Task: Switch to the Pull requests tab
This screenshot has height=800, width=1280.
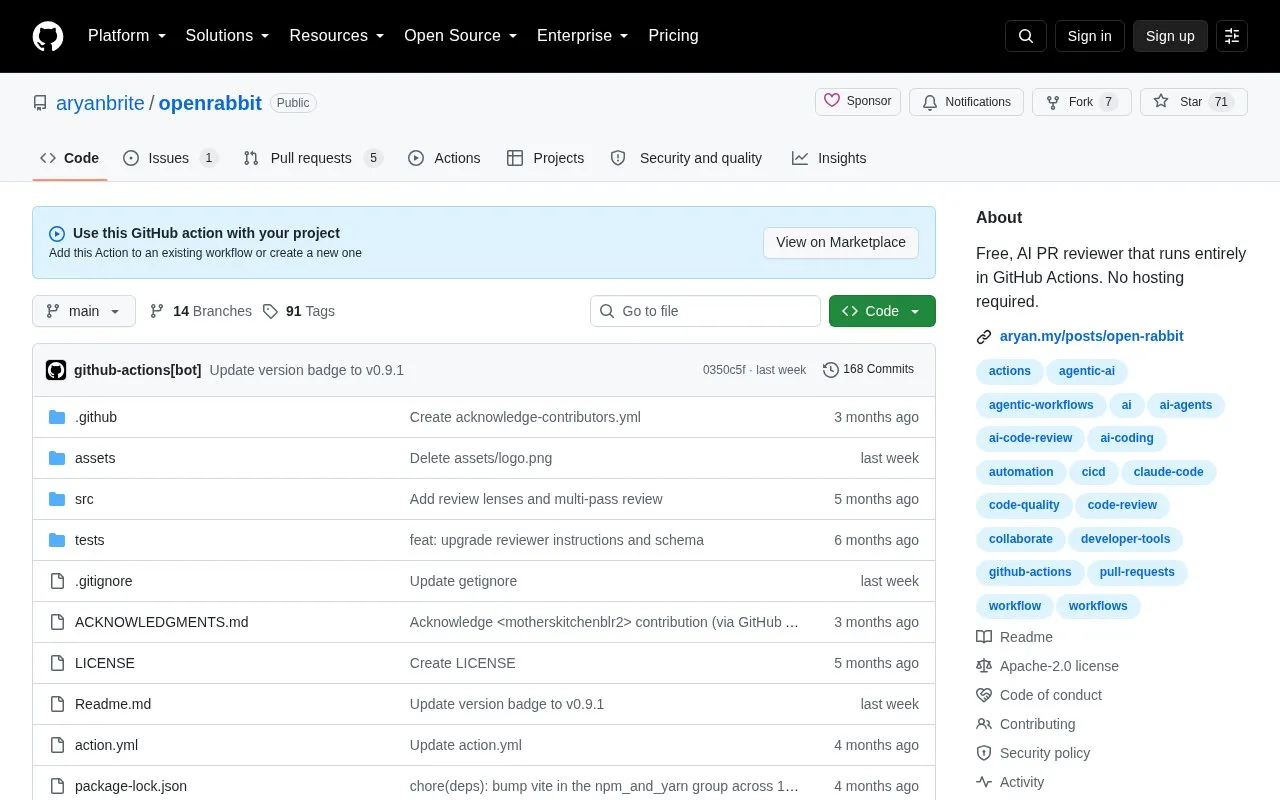Action: (313, 158)
